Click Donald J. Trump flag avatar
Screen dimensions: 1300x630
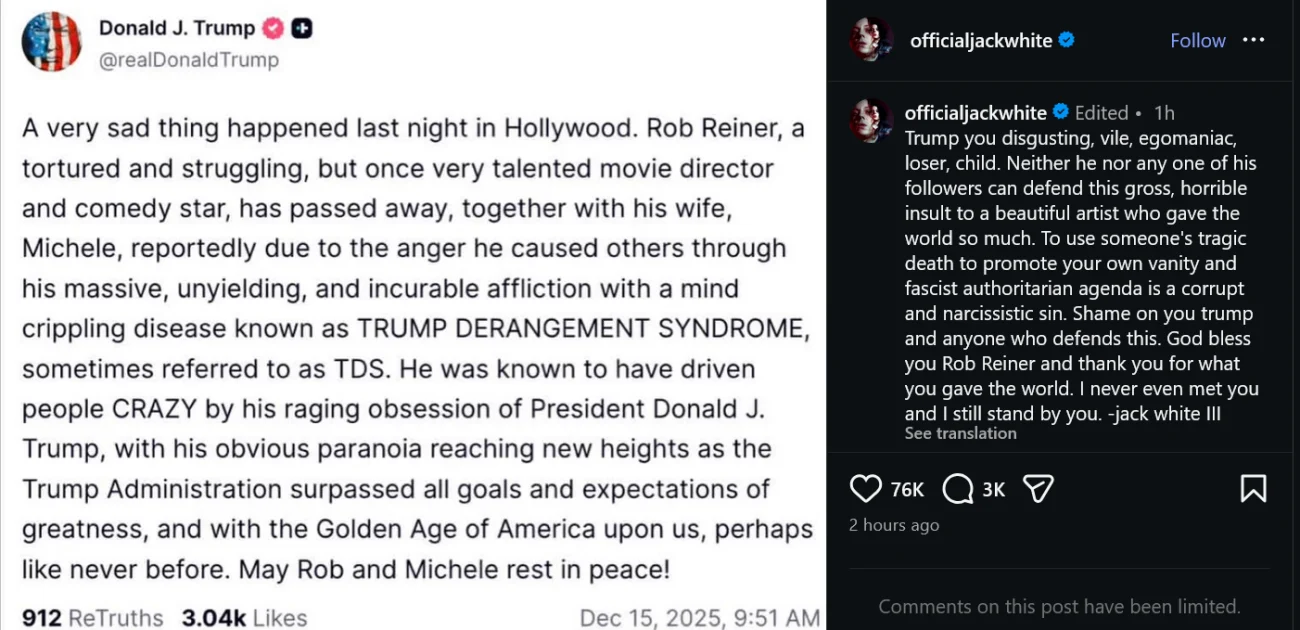[51, 42]
